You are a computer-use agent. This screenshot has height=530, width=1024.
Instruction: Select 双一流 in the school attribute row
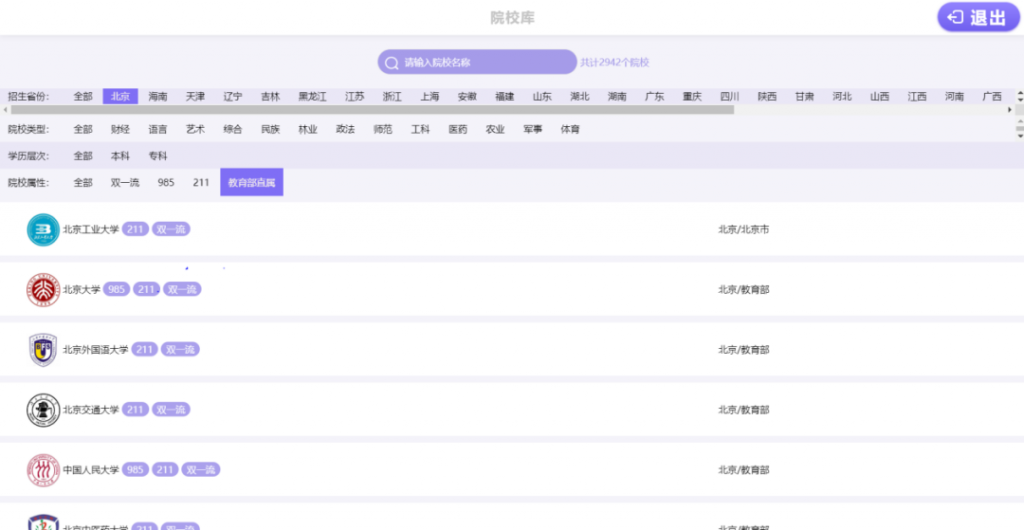tap(125, 183)
